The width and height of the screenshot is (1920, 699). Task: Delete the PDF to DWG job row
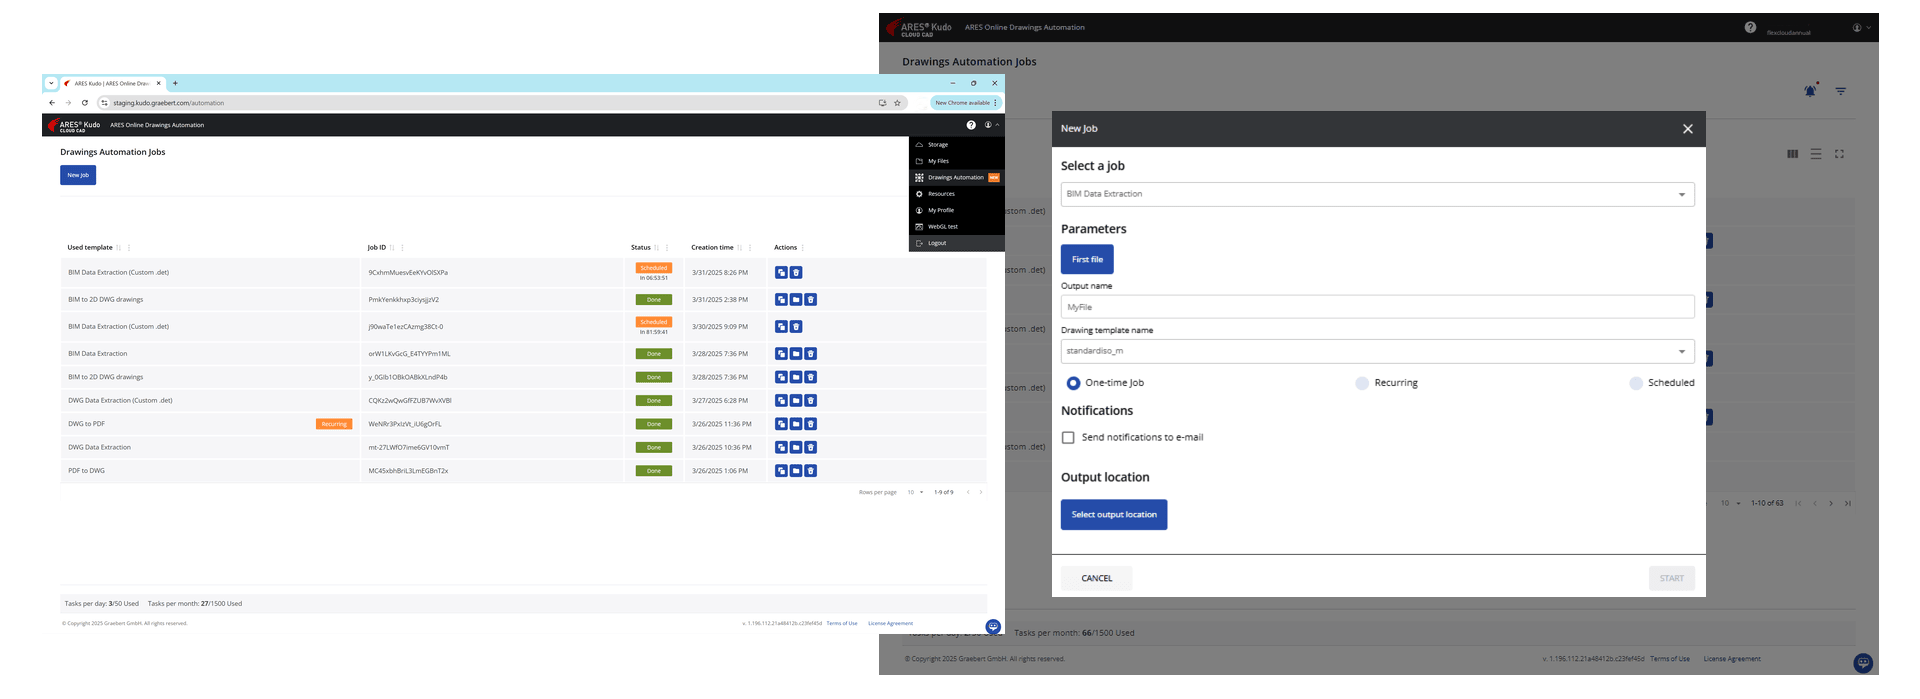click(811, 470)
